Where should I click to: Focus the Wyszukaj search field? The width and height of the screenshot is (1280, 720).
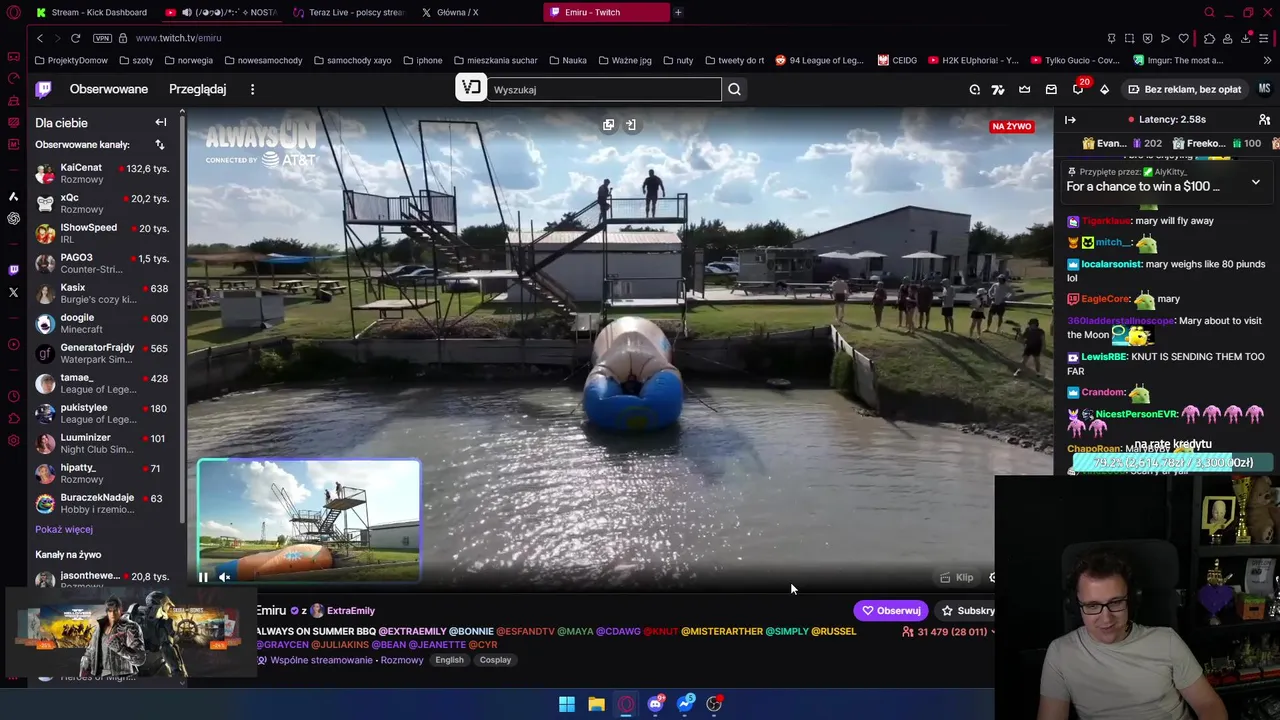pos(603,89)
